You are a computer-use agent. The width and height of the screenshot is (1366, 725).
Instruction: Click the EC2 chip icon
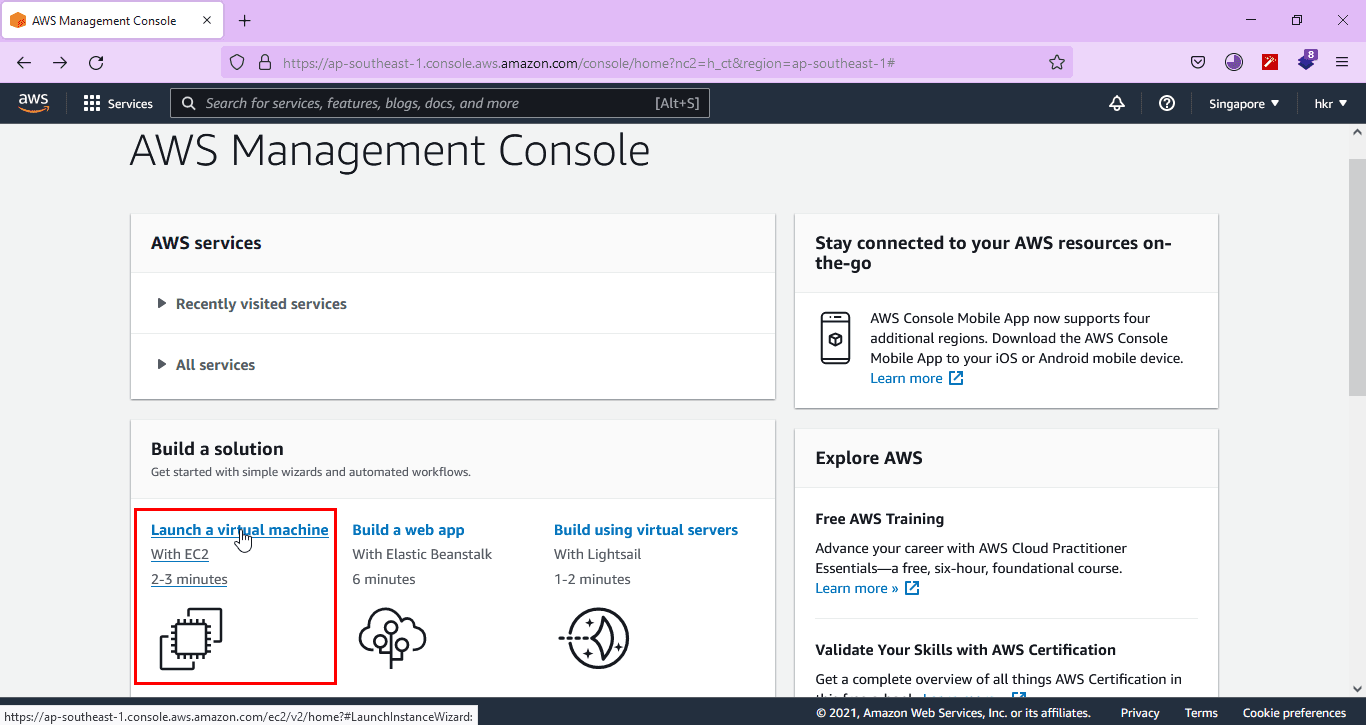(x=191, y=639)
